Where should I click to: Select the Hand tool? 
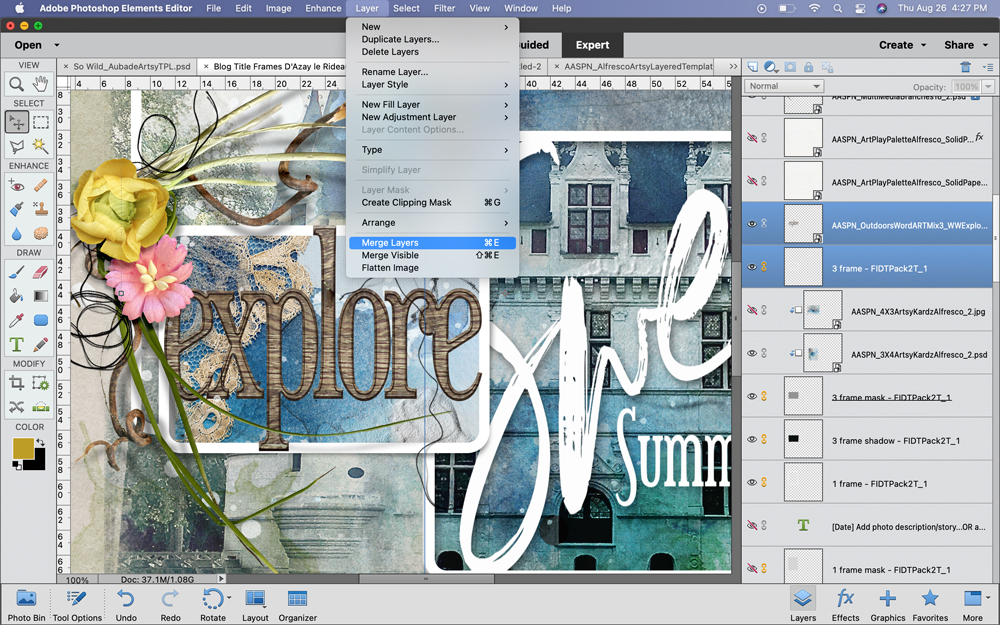41,84
